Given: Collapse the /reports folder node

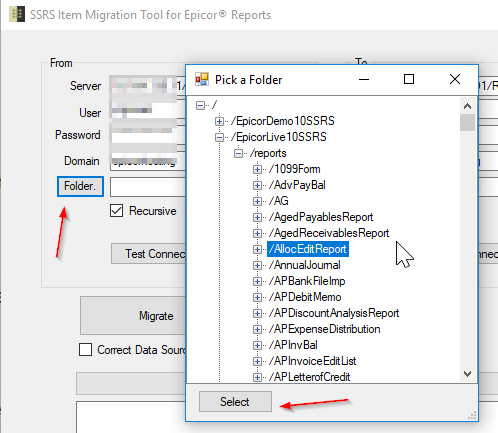Looking at the screenshot, I should (x=238, y=153).
